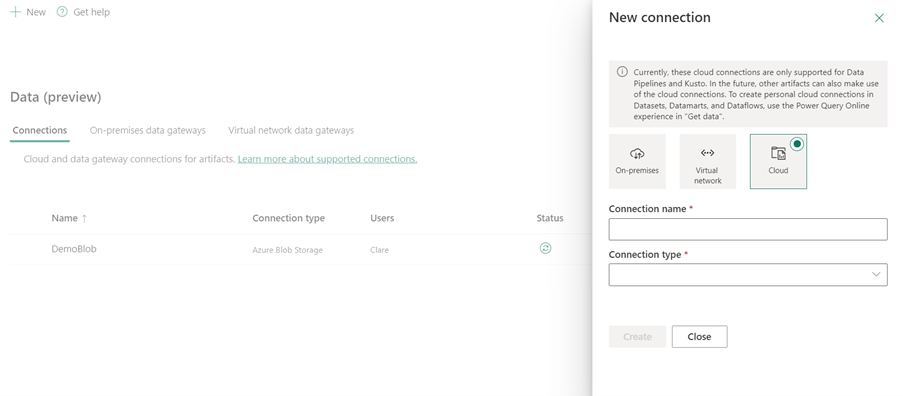The height and width of the screenshot is (396, 903).
Task: Click the Close button in panel
Action: (699, 337)
